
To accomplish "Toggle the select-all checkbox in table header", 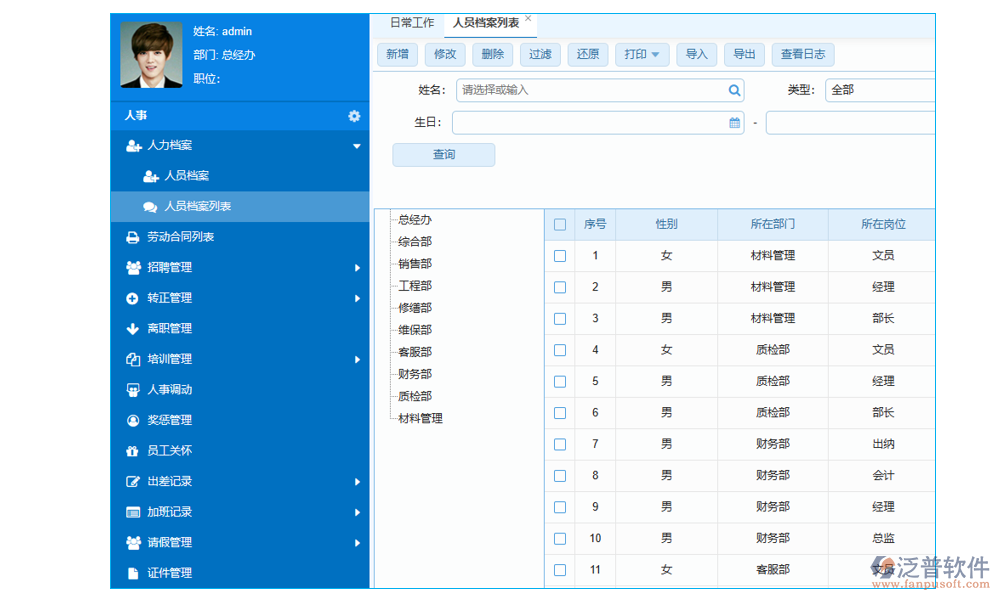I will tap(560, 224).
